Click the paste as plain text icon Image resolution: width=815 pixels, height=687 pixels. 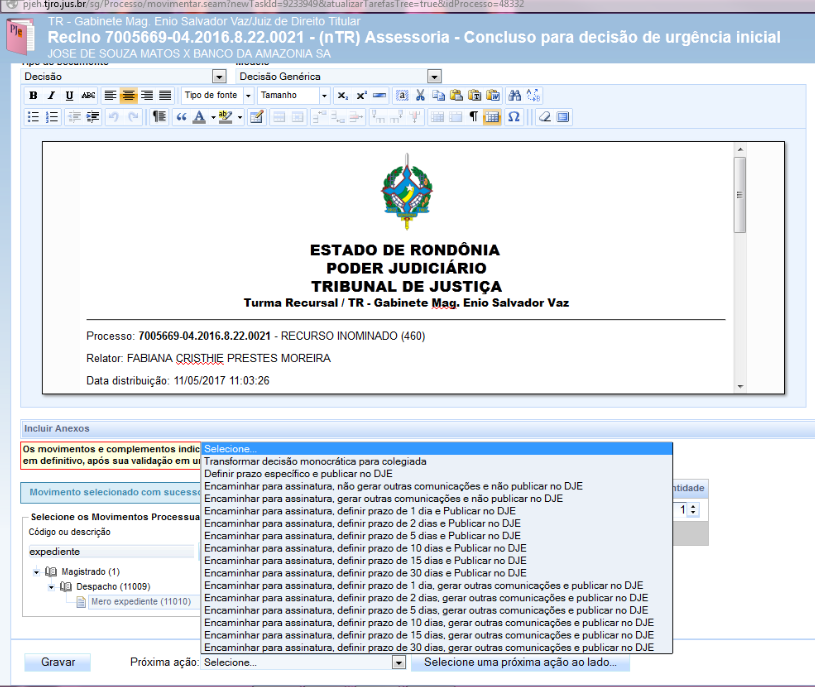475,95
